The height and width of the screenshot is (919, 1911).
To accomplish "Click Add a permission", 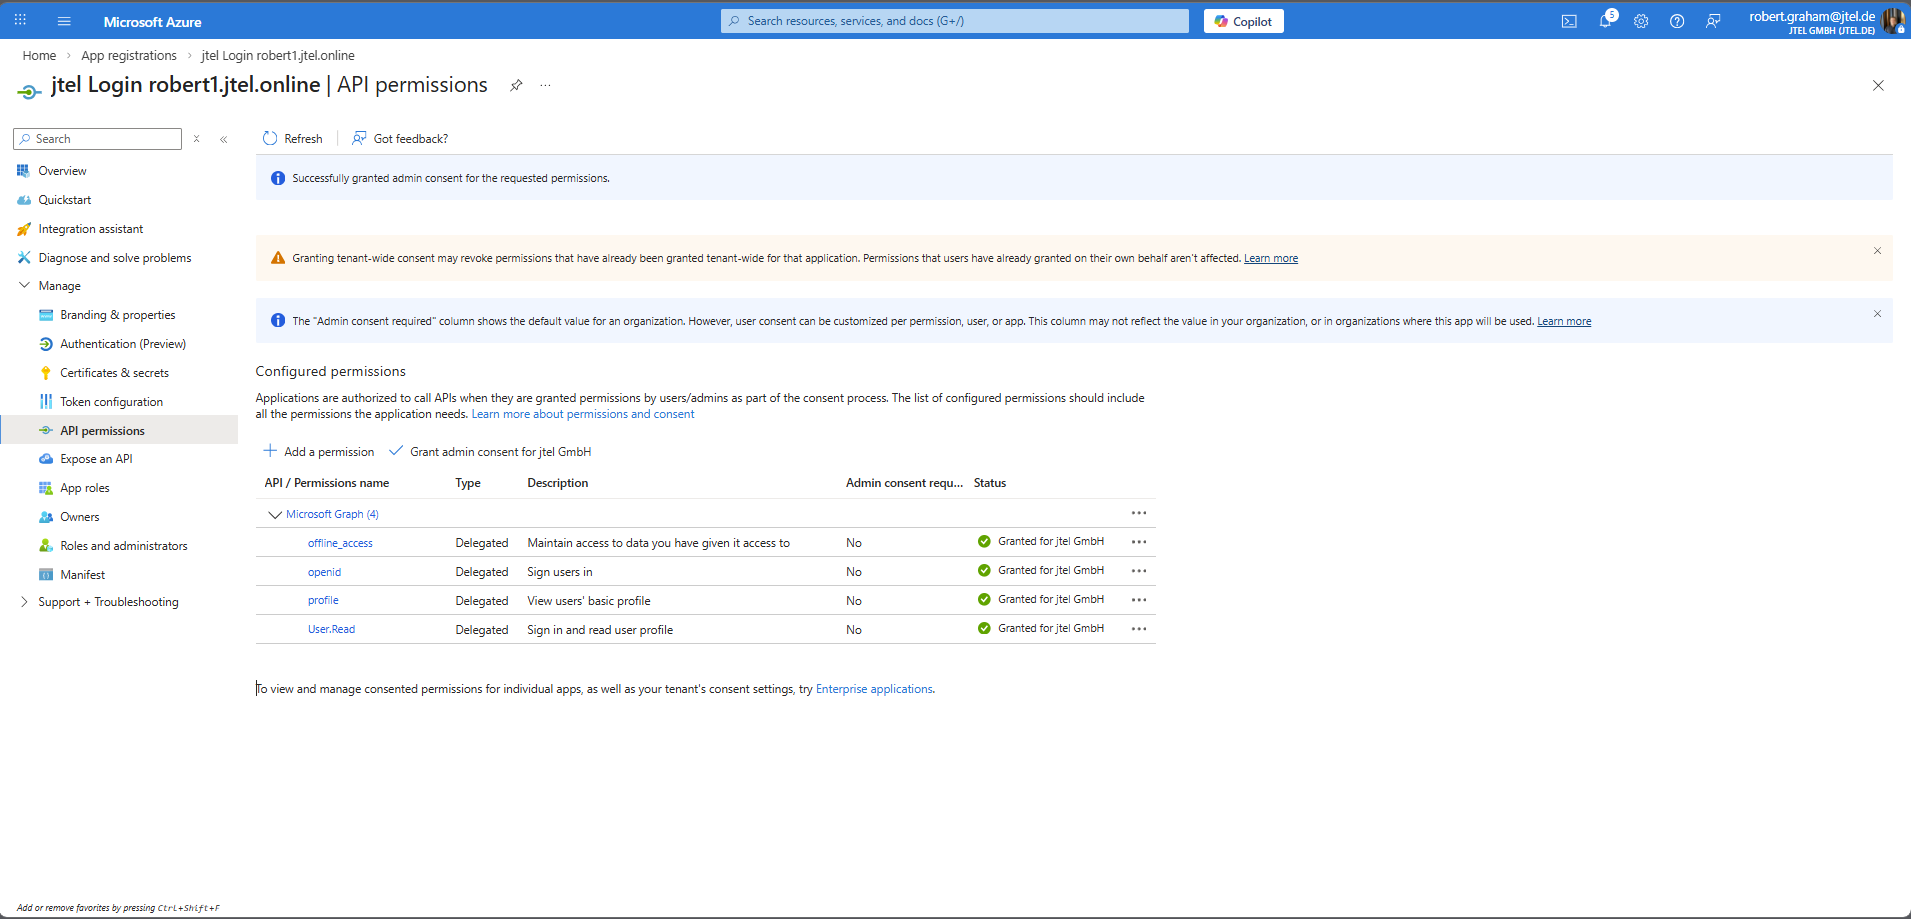I will [x=319, y=452].
